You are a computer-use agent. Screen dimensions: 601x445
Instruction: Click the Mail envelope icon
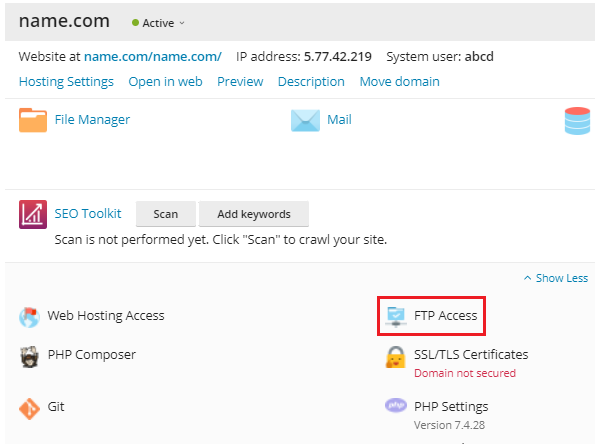click(x=305, y=120)
